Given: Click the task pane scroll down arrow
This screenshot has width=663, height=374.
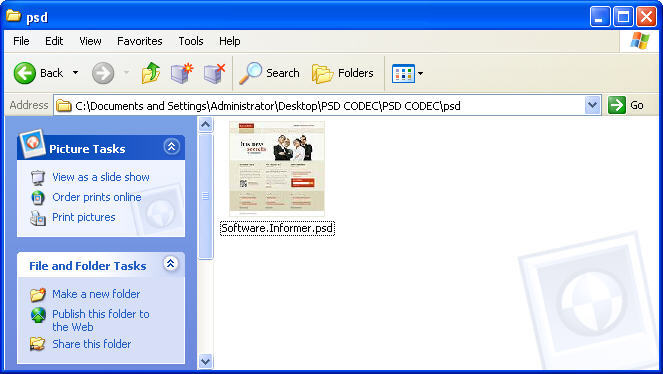Looking at the screenshot, I should click(x=205, y=362).
